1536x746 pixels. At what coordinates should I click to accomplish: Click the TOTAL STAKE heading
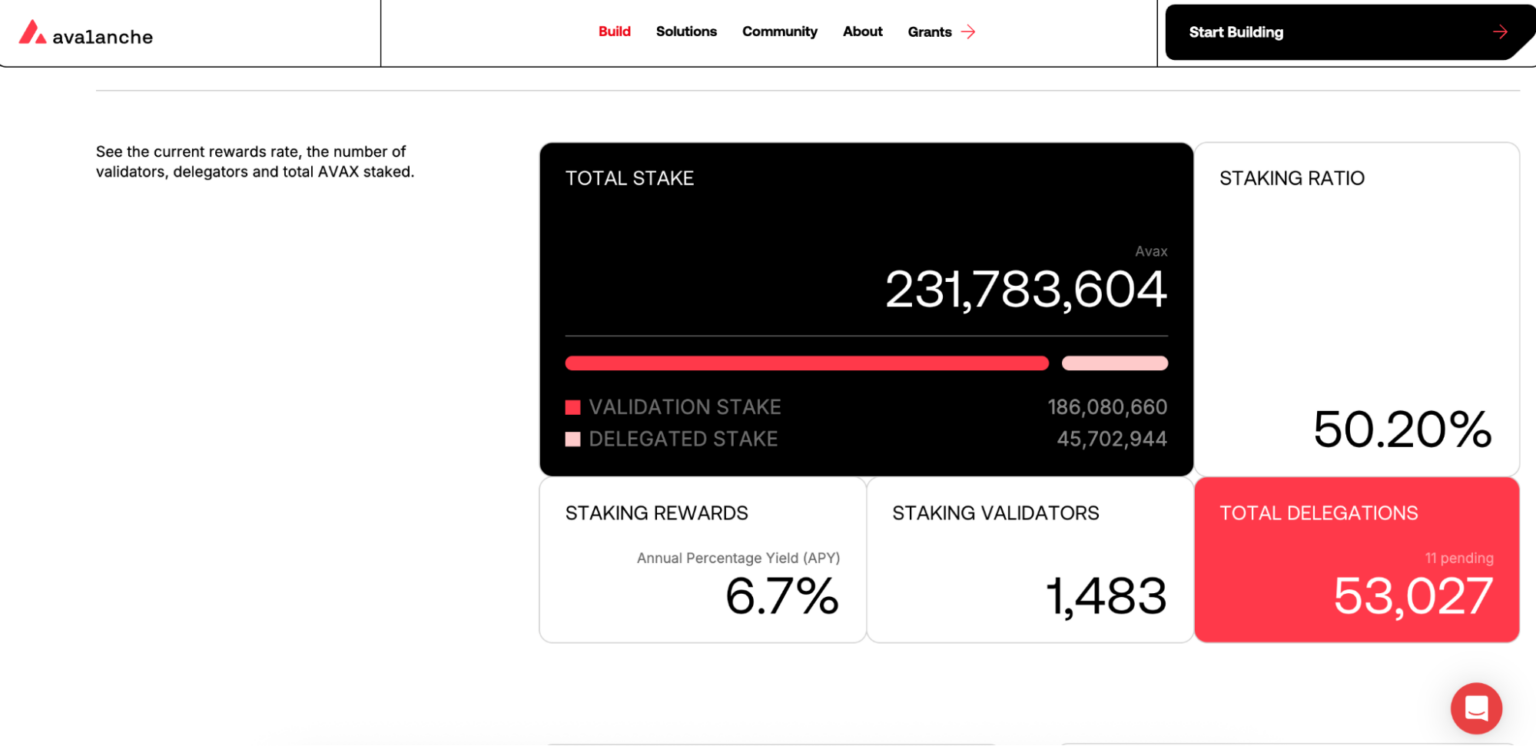tap(629, 178)
